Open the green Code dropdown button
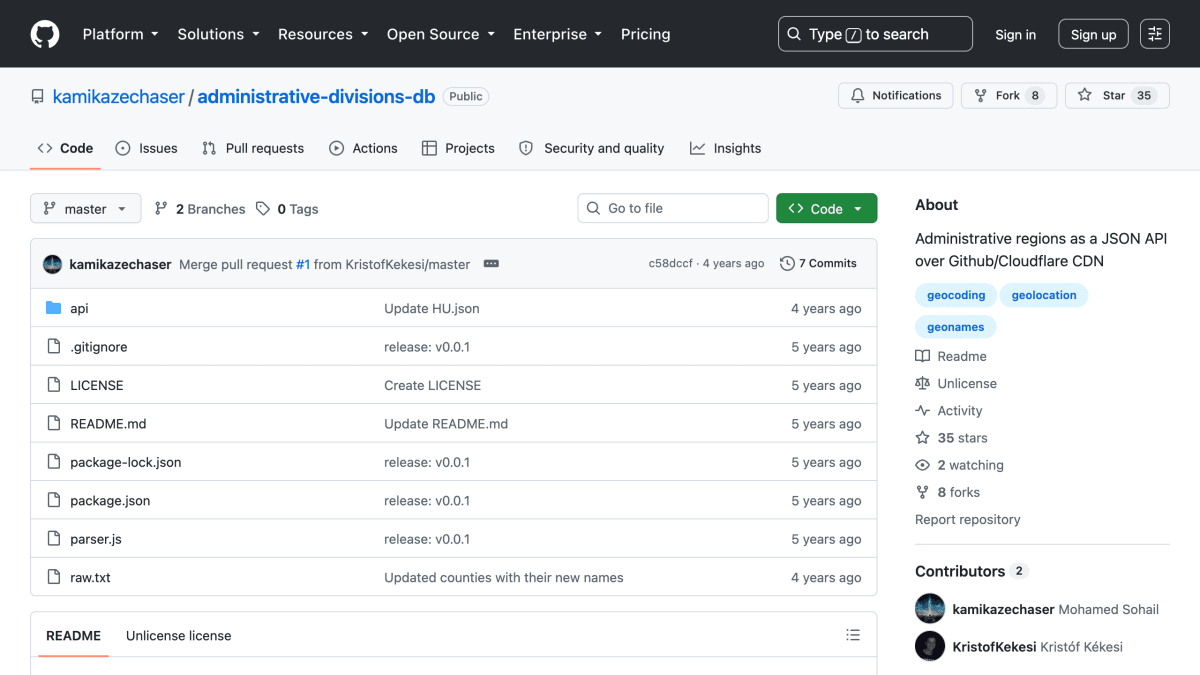 point(826,208)
